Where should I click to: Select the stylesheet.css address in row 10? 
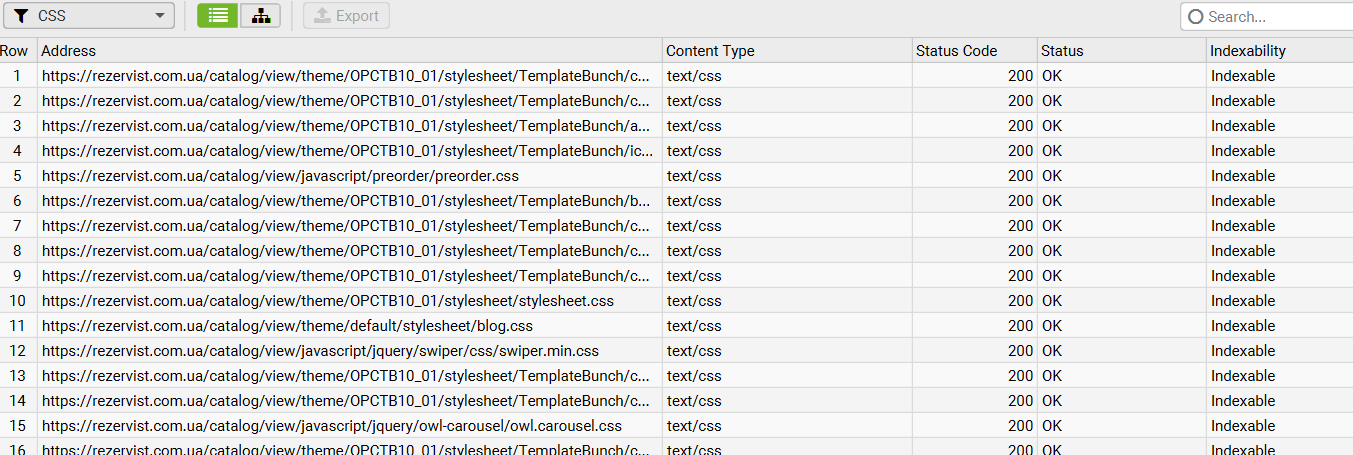point(328,301)
